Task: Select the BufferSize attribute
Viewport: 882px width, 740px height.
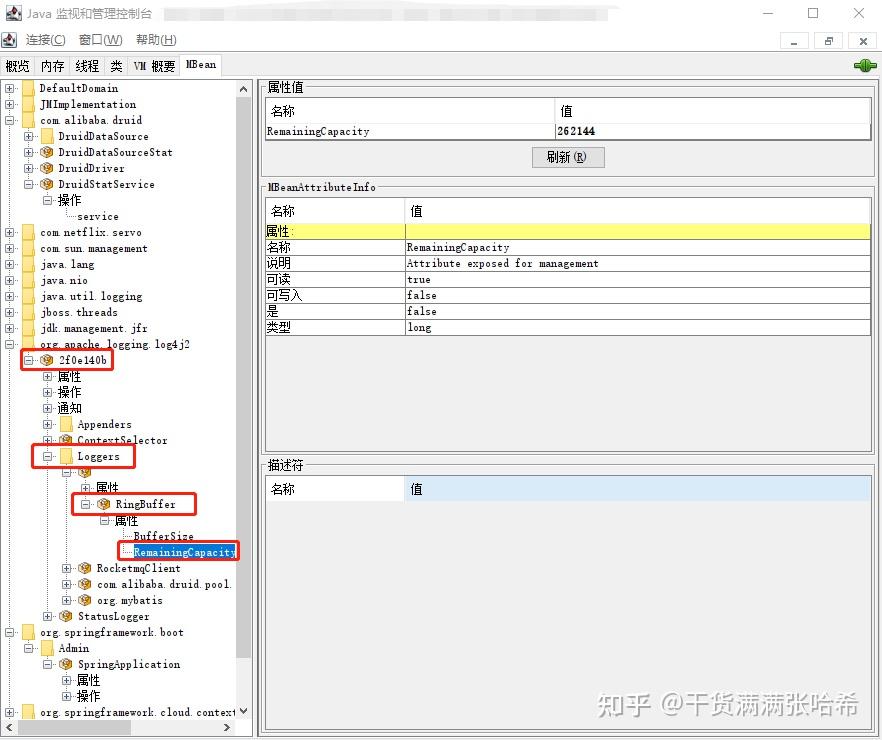Action: pos(163,536)
